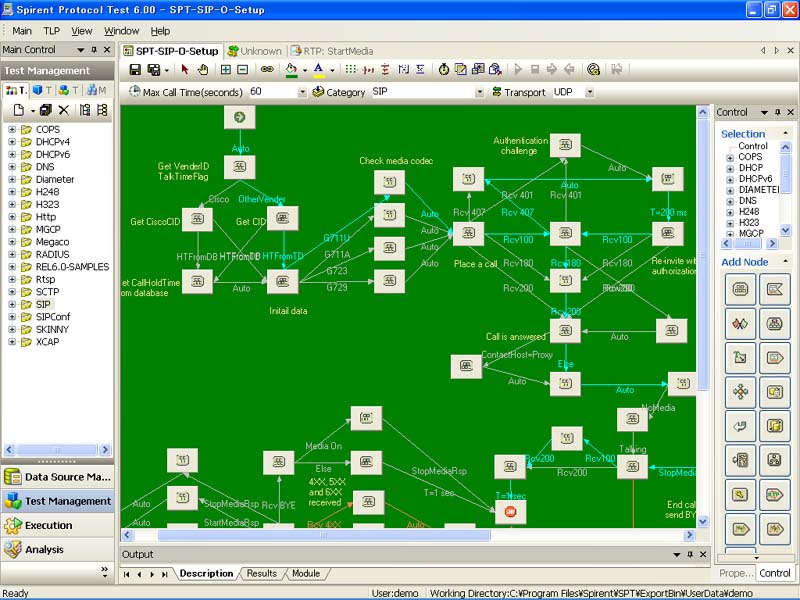Click the Get CiscoCID node on the canvas
Screen dimensions: 800x600
[197, 220]
